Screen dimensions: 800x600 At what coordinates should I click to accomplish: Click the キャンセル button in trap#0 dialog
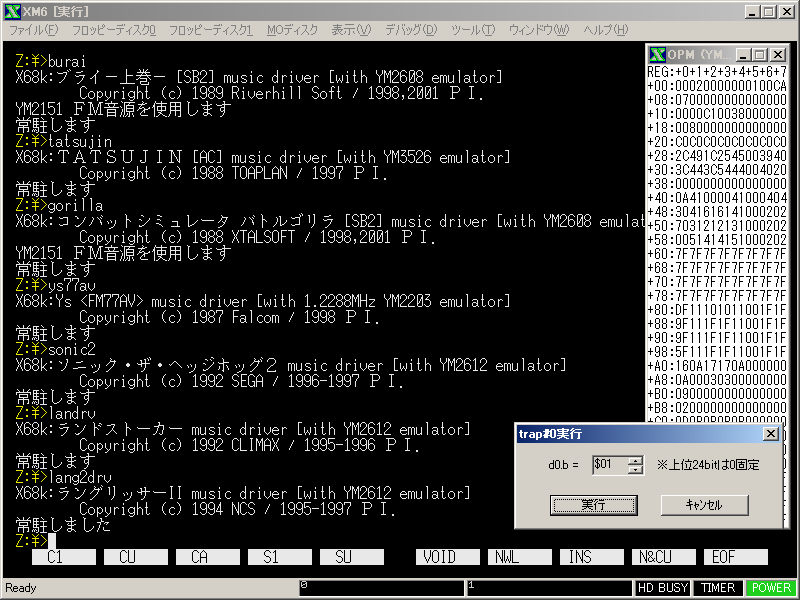click(704, 505)
